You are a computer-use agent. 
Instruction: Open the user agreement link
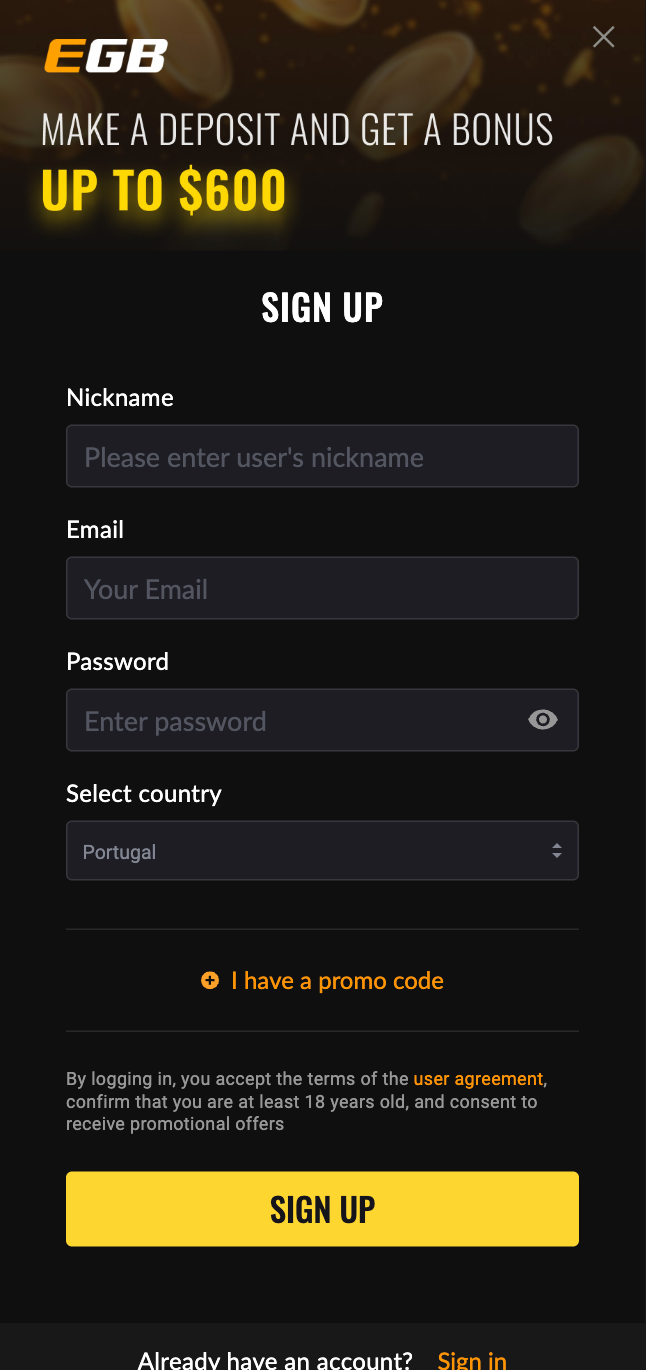point(478,1079)
